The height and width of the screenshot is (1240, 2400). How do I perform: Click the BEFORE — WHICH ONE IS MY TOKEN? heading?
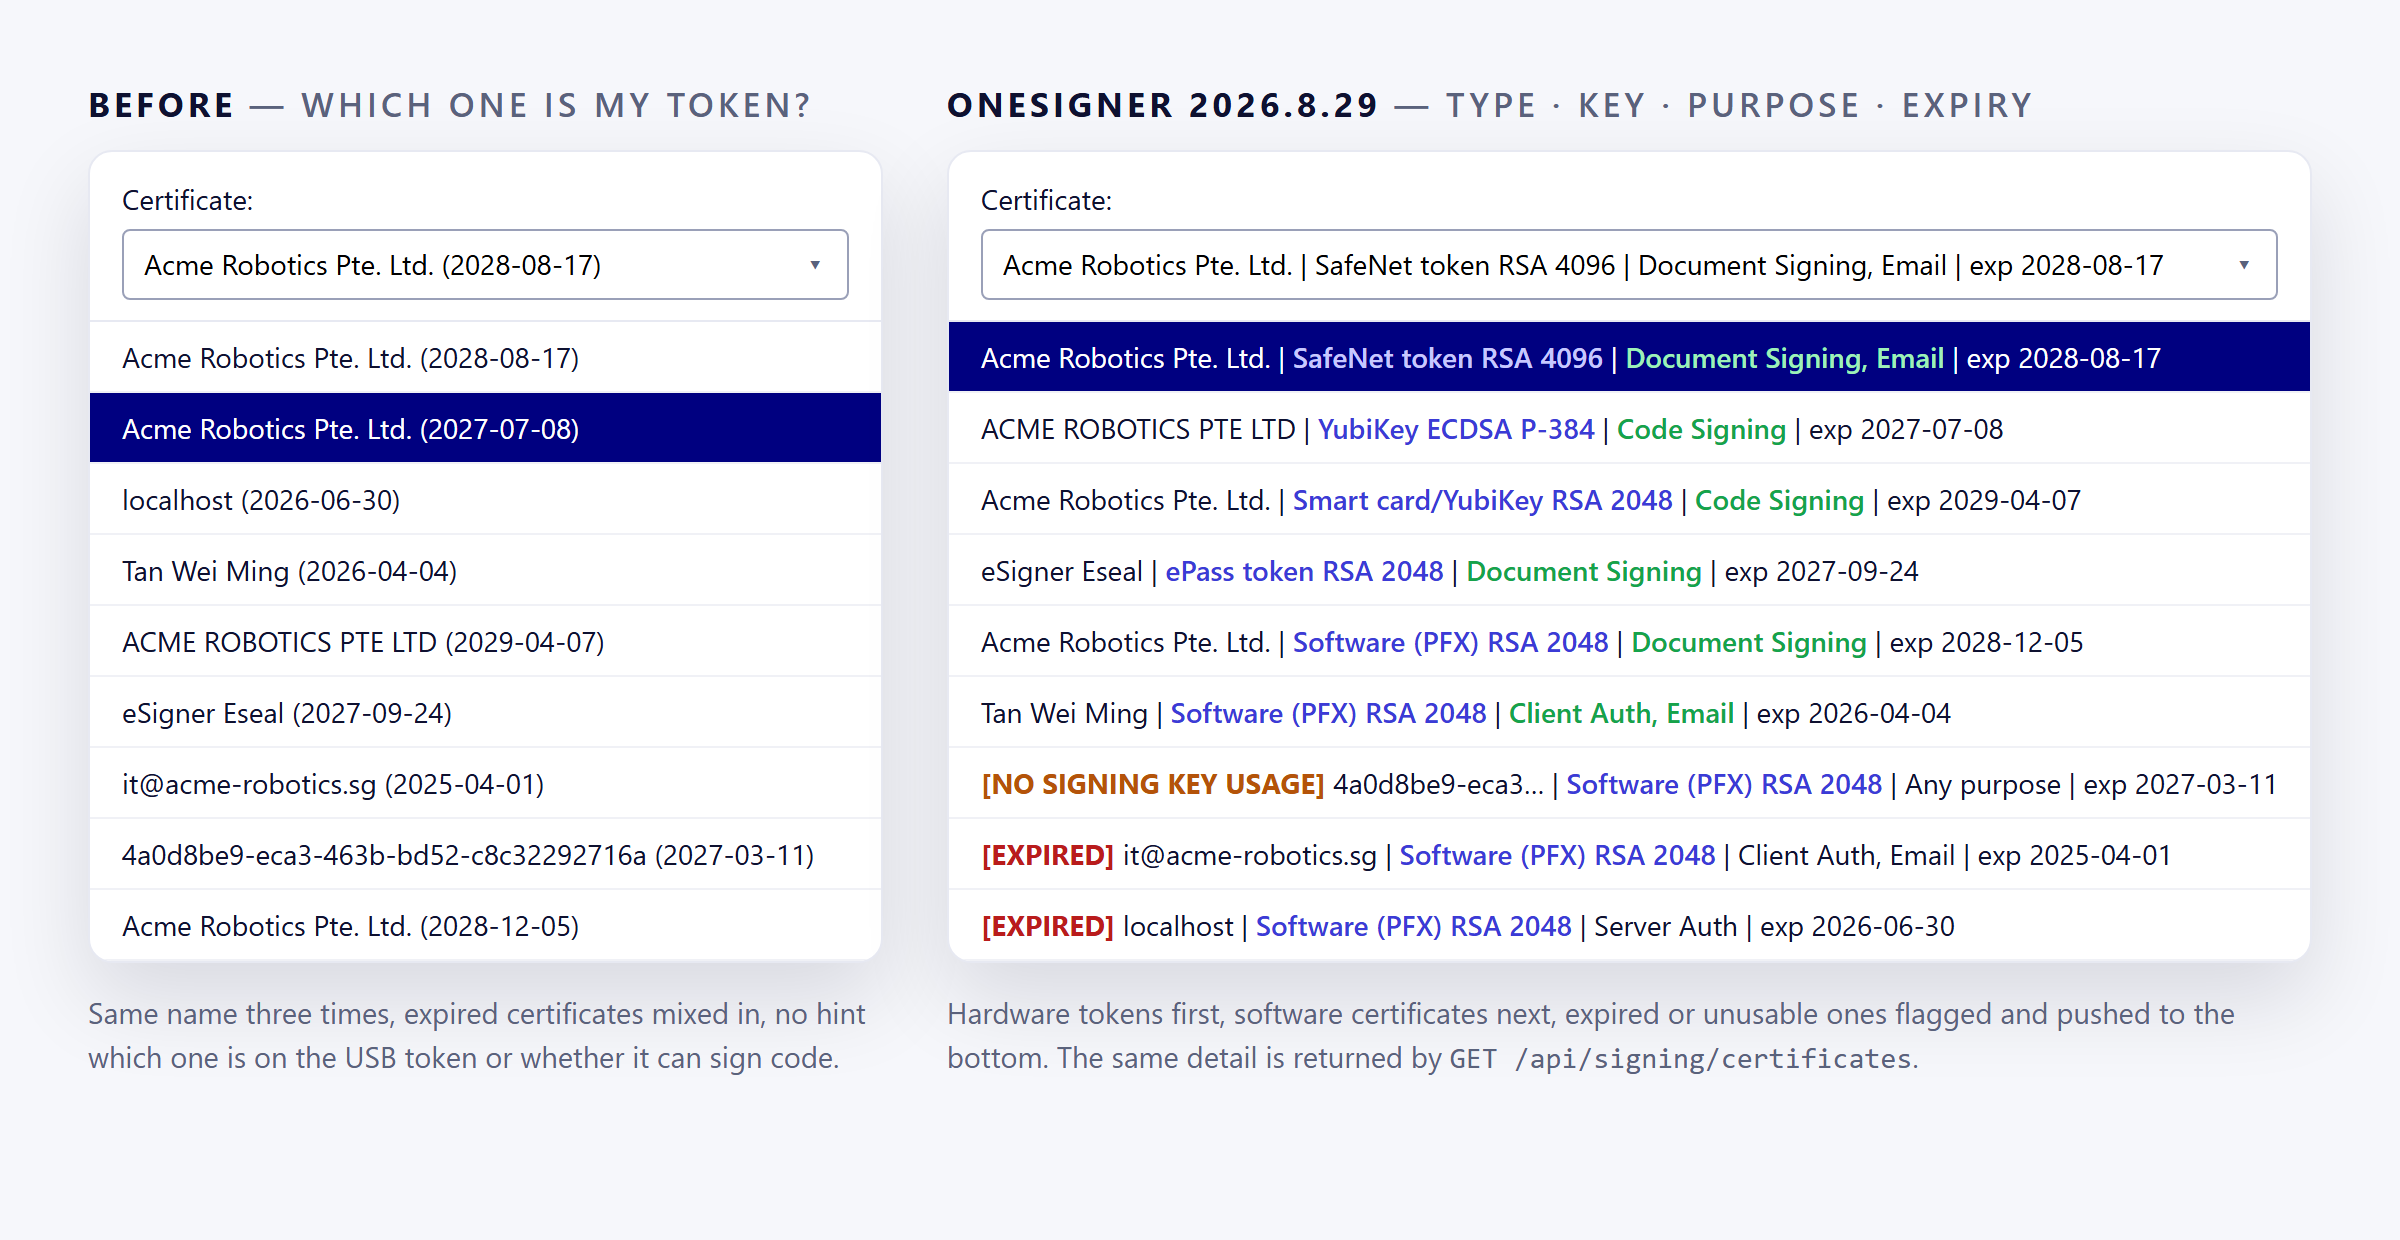450,105
